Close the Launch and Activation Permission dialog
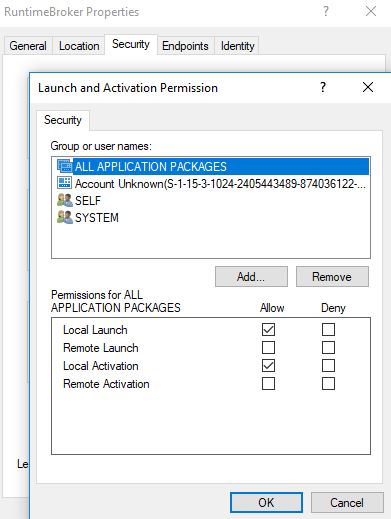 pyautogui.click(x=368, y=87)
